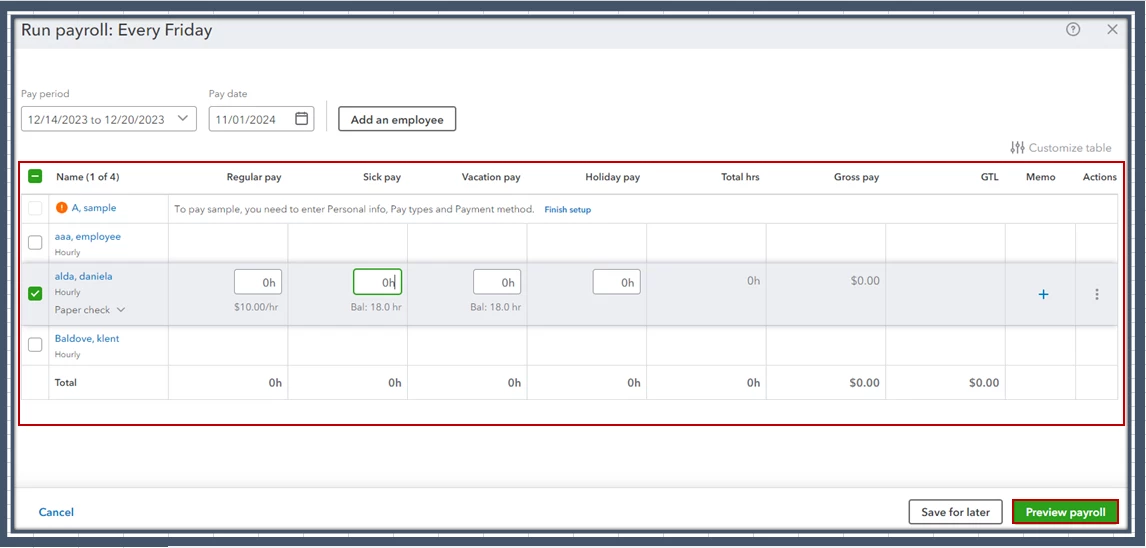The width and height of the screenshot is (1146, 548).
Task: Check the box for Baldove, klent
Action: click(35, 345)
